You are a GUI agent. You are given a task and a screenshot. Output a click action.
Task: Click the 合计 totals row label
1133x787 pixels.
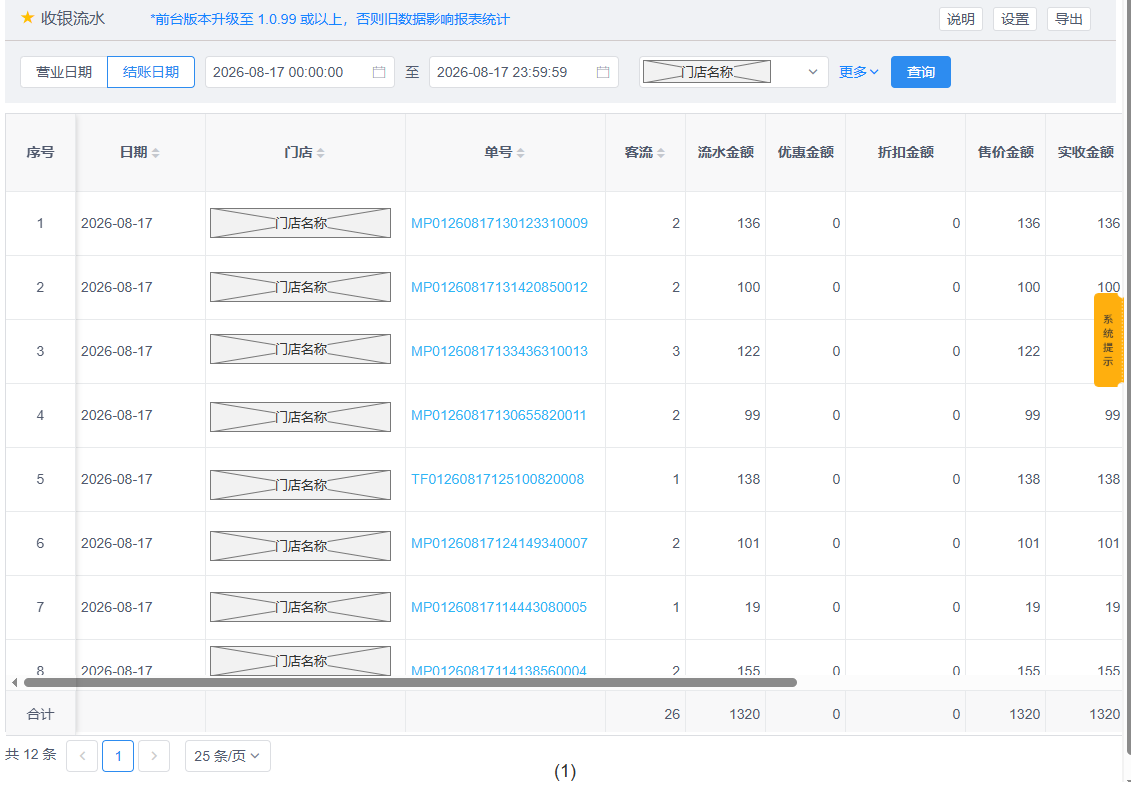point(40,715)
